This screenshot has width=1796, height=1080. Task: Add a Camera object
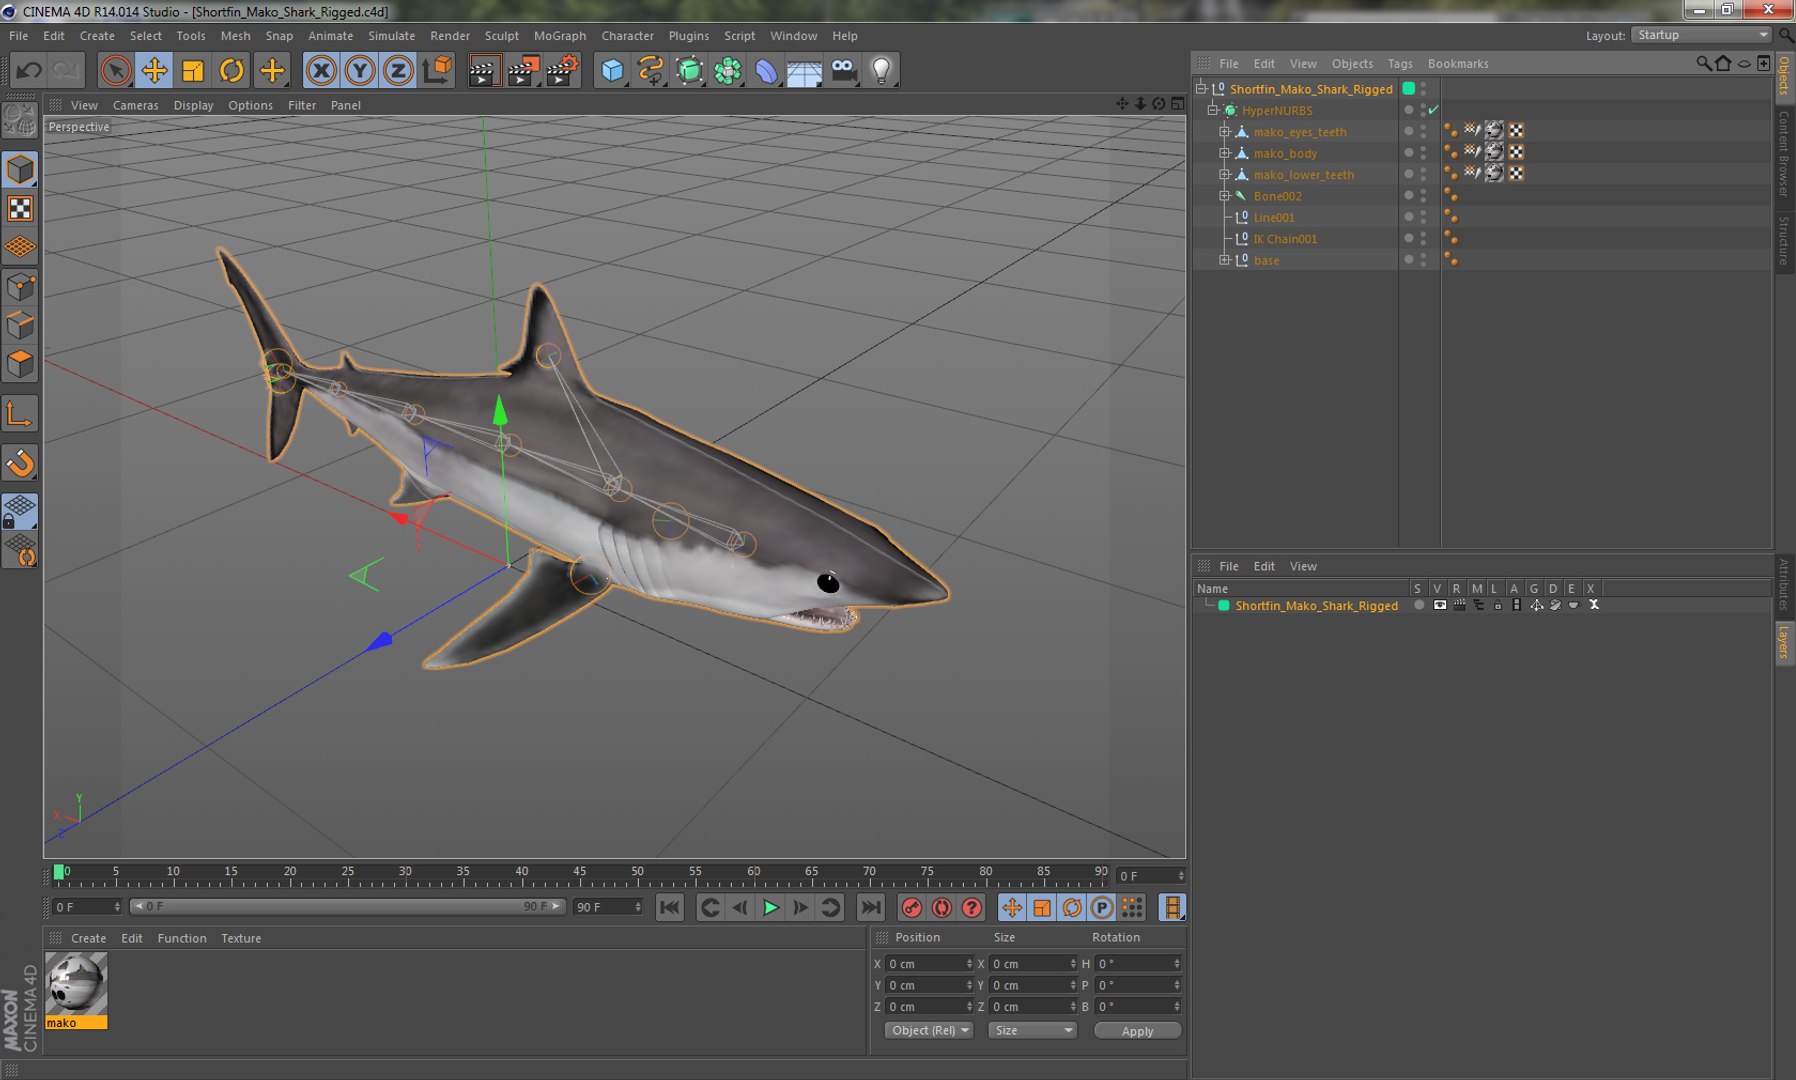844,70
